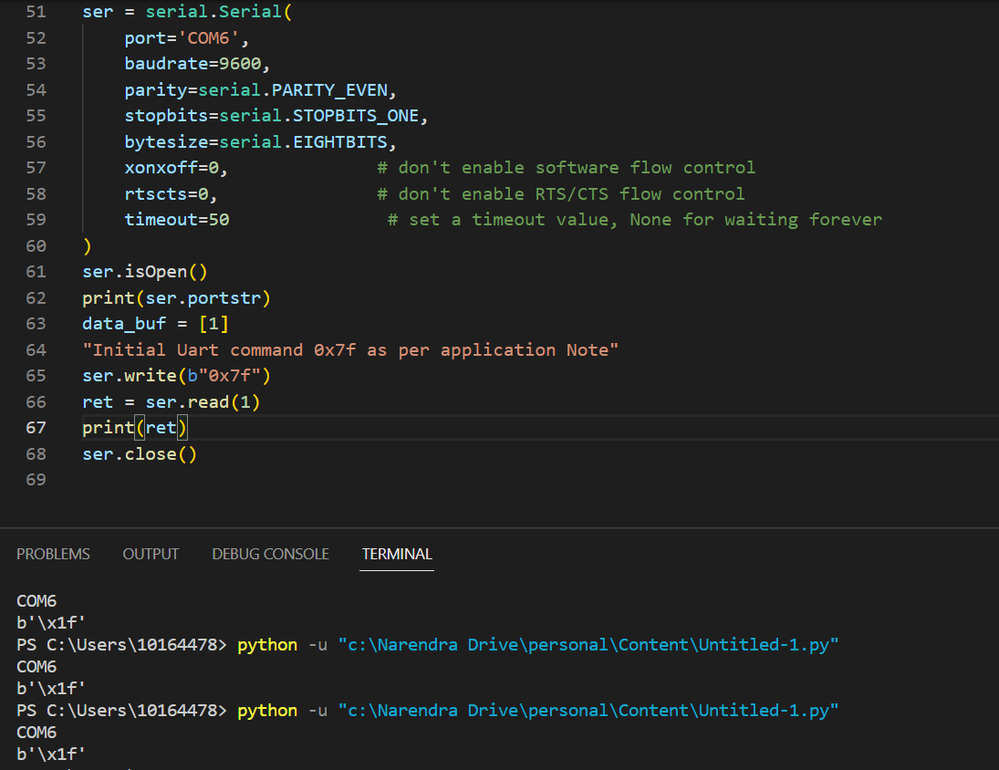This screenshot has height=770, width=999.
Task: Click the software flow control comment
Action: click(x=566, y=168)
